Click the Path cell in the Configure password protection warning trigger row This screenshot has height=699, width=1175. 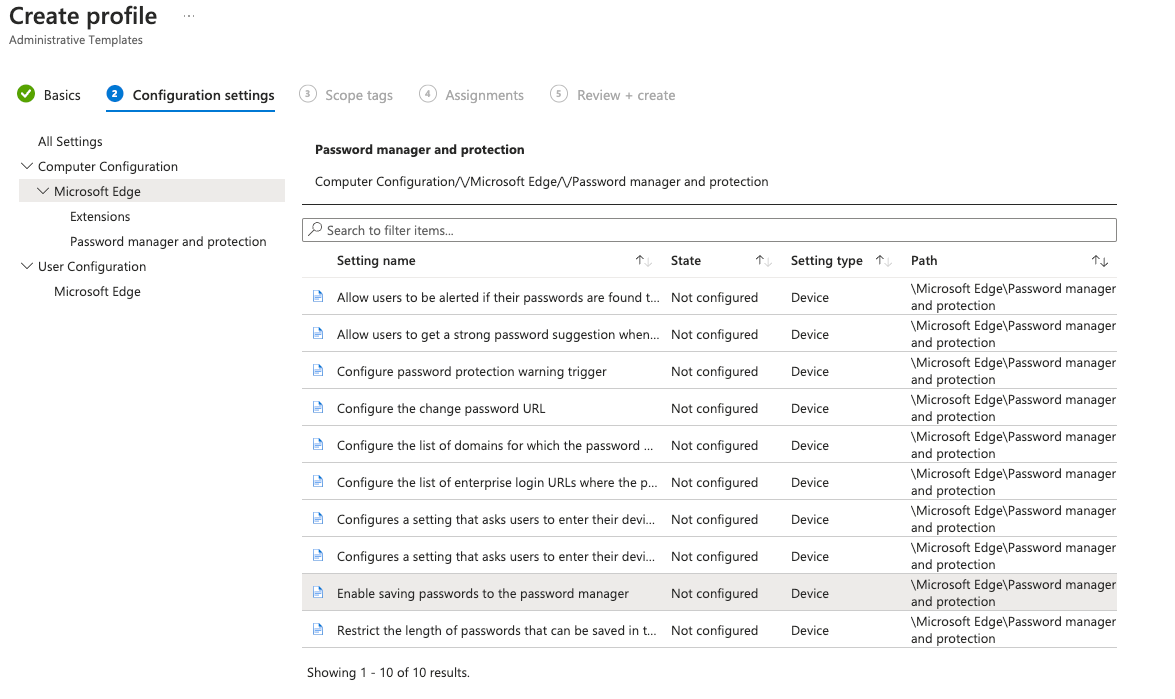click(1013, 371)
